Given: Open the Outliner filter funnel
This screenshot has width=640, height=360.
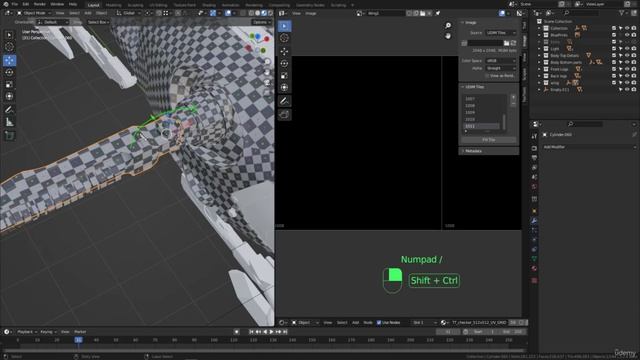Looking at the screenshot, I should [x=622, y=13].
